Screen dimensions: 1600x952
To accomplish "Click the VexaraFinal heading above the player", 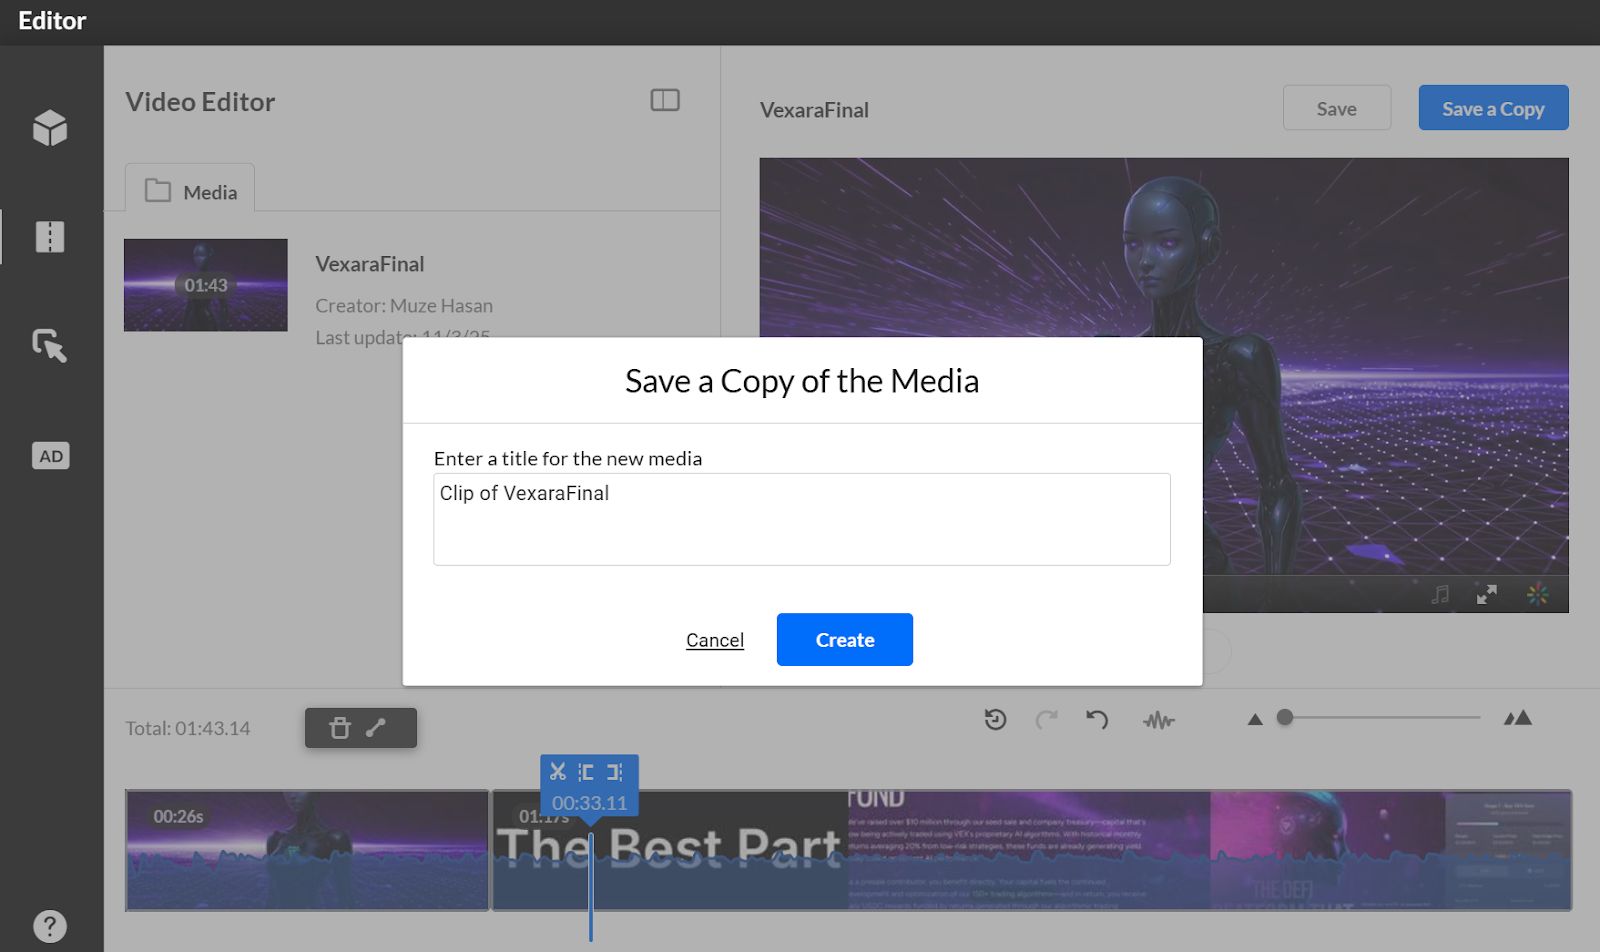I will tap(814, 110).
